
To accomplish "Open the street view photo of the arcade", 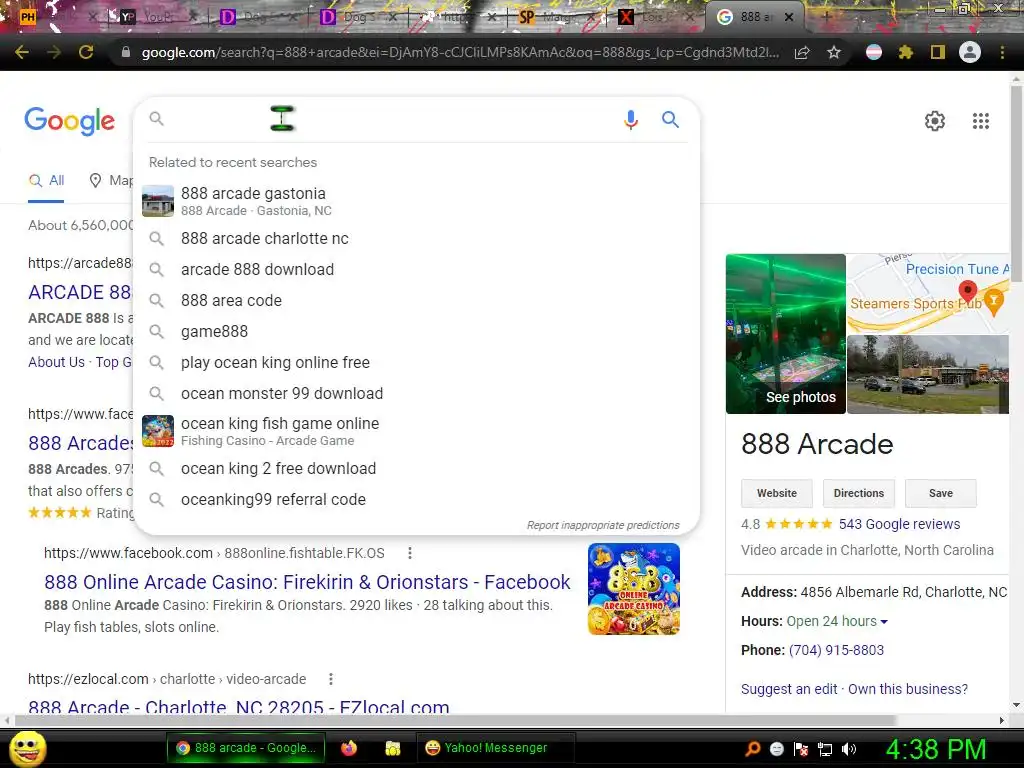I will tap(928, 374).
